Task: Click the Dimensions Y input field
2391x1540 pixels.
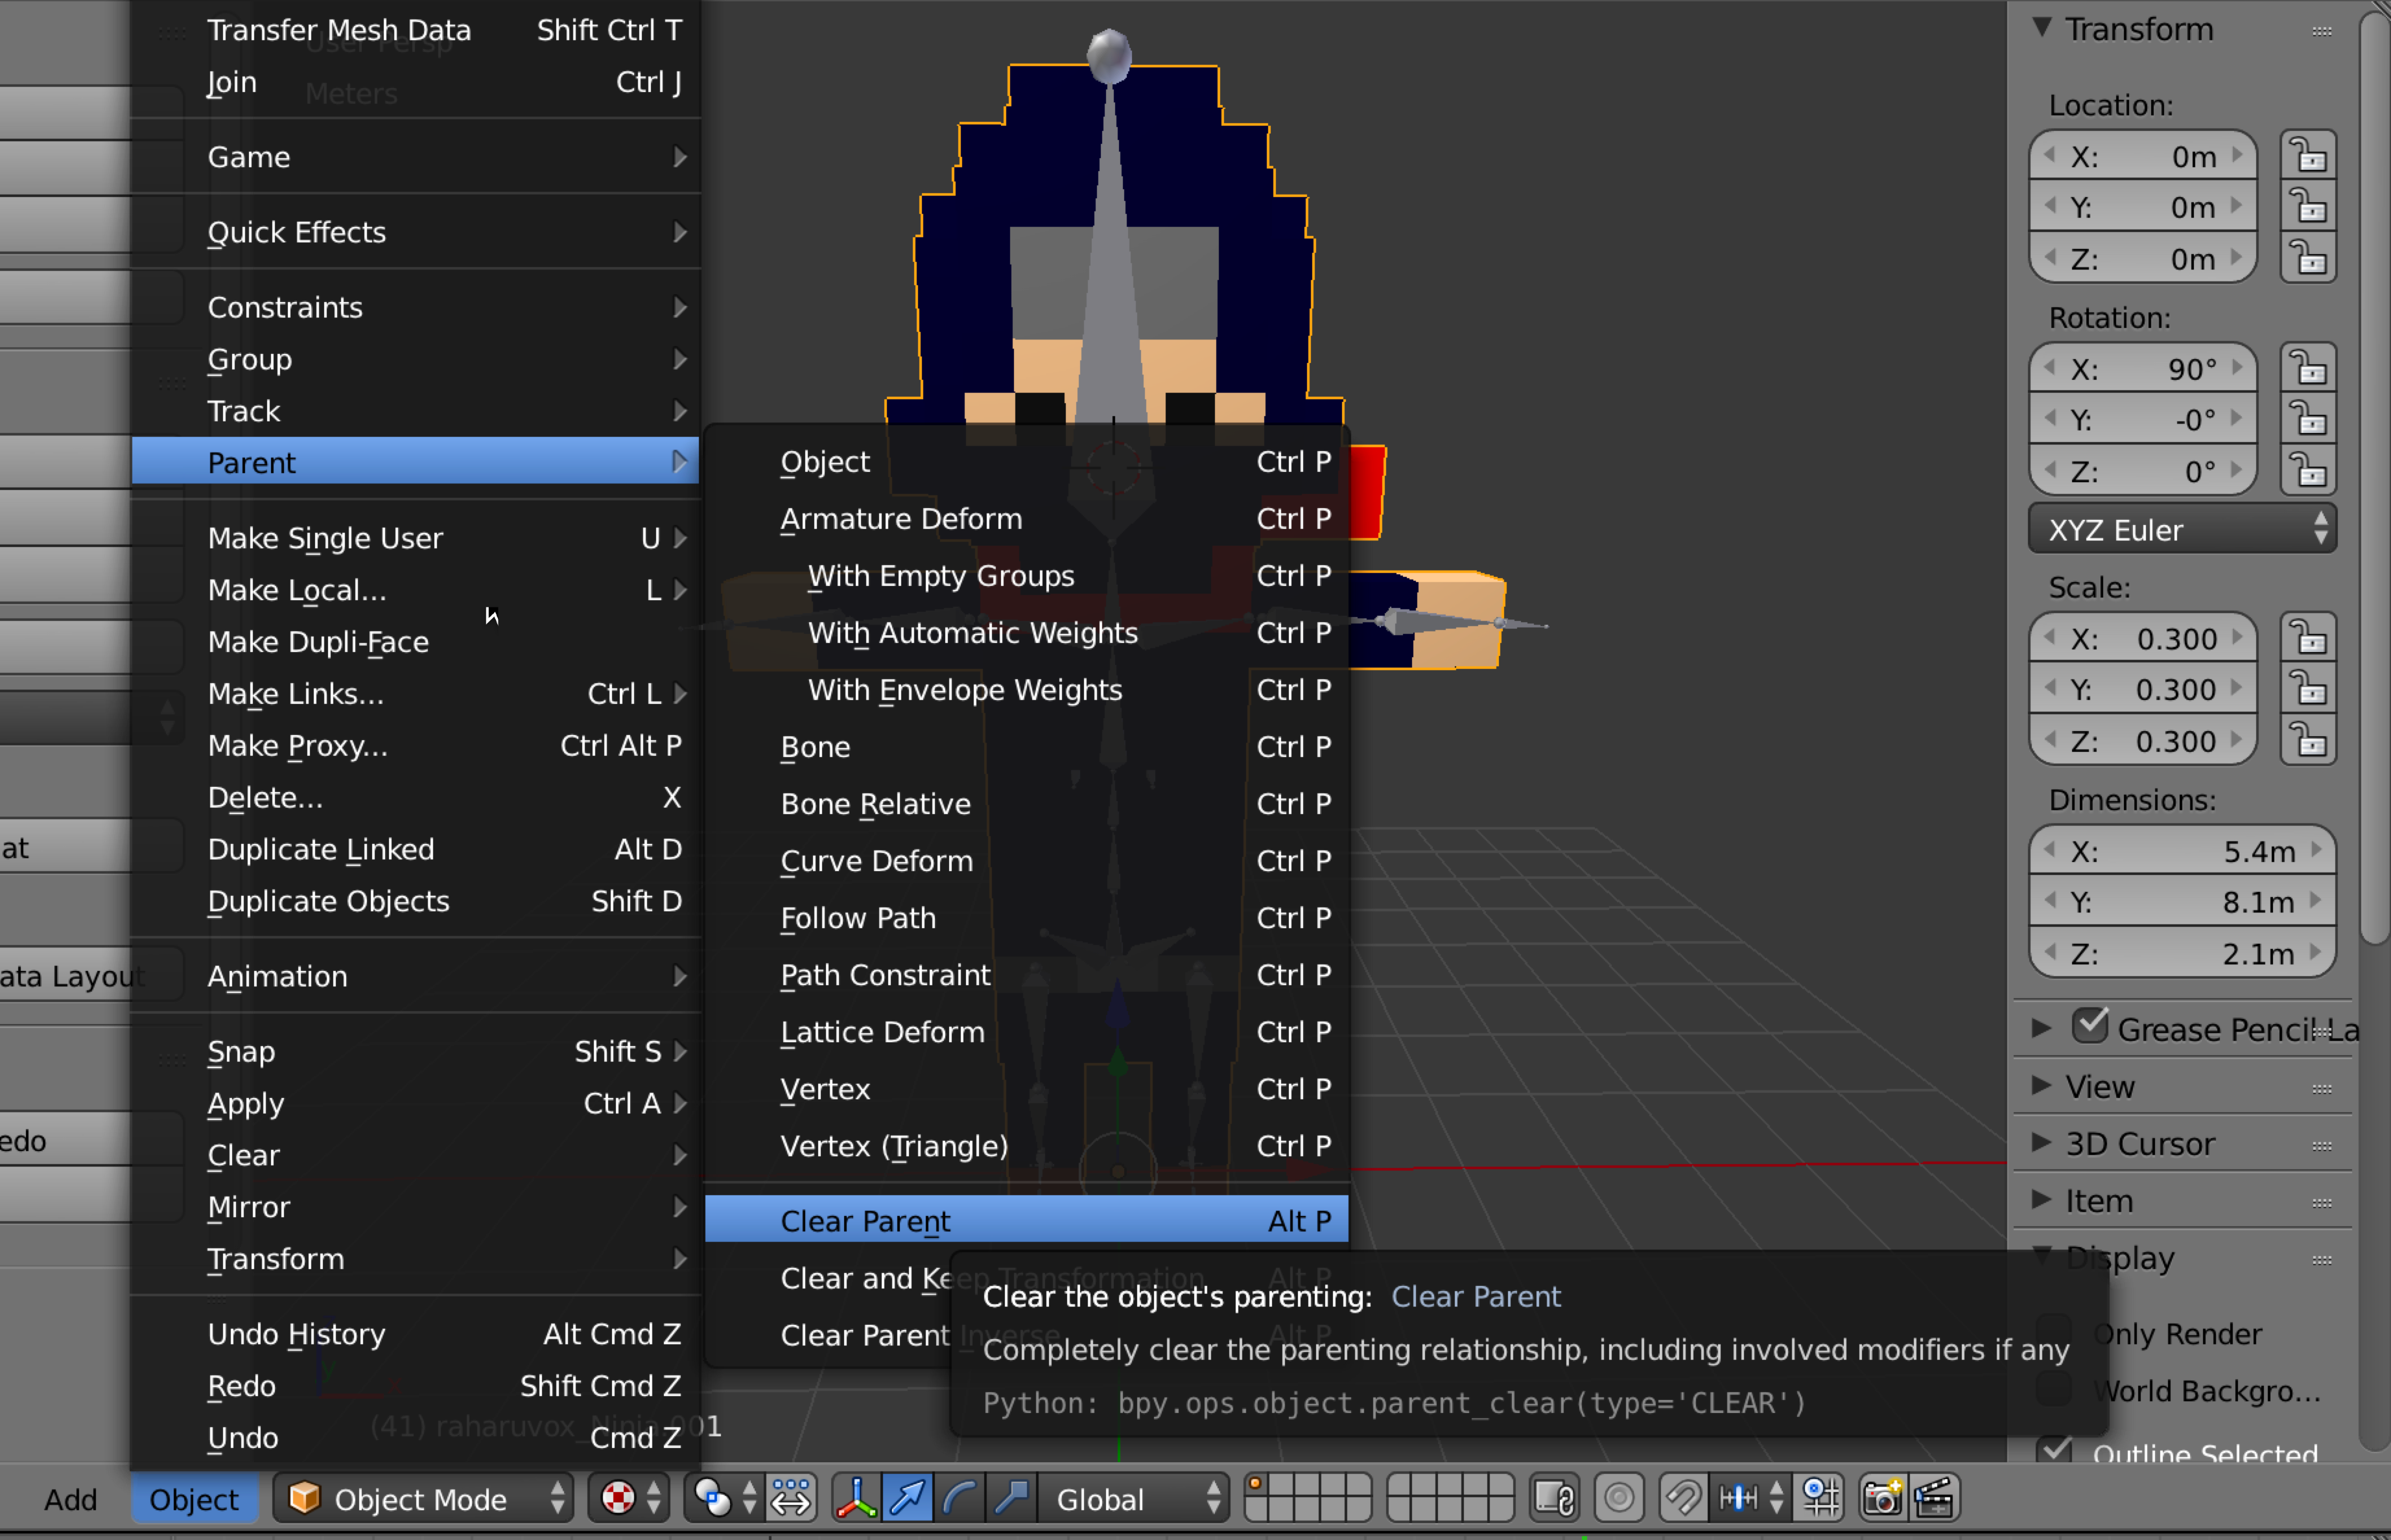Action: 2180,902
